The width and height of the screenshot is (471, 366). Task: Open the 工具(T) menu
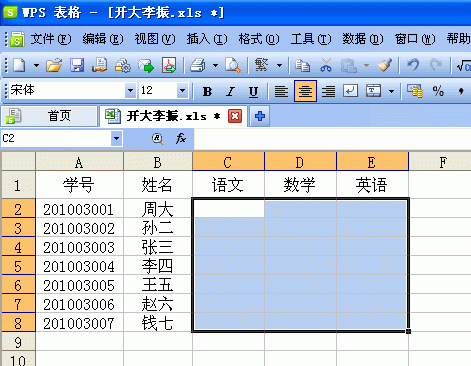[x=311, y=39]
